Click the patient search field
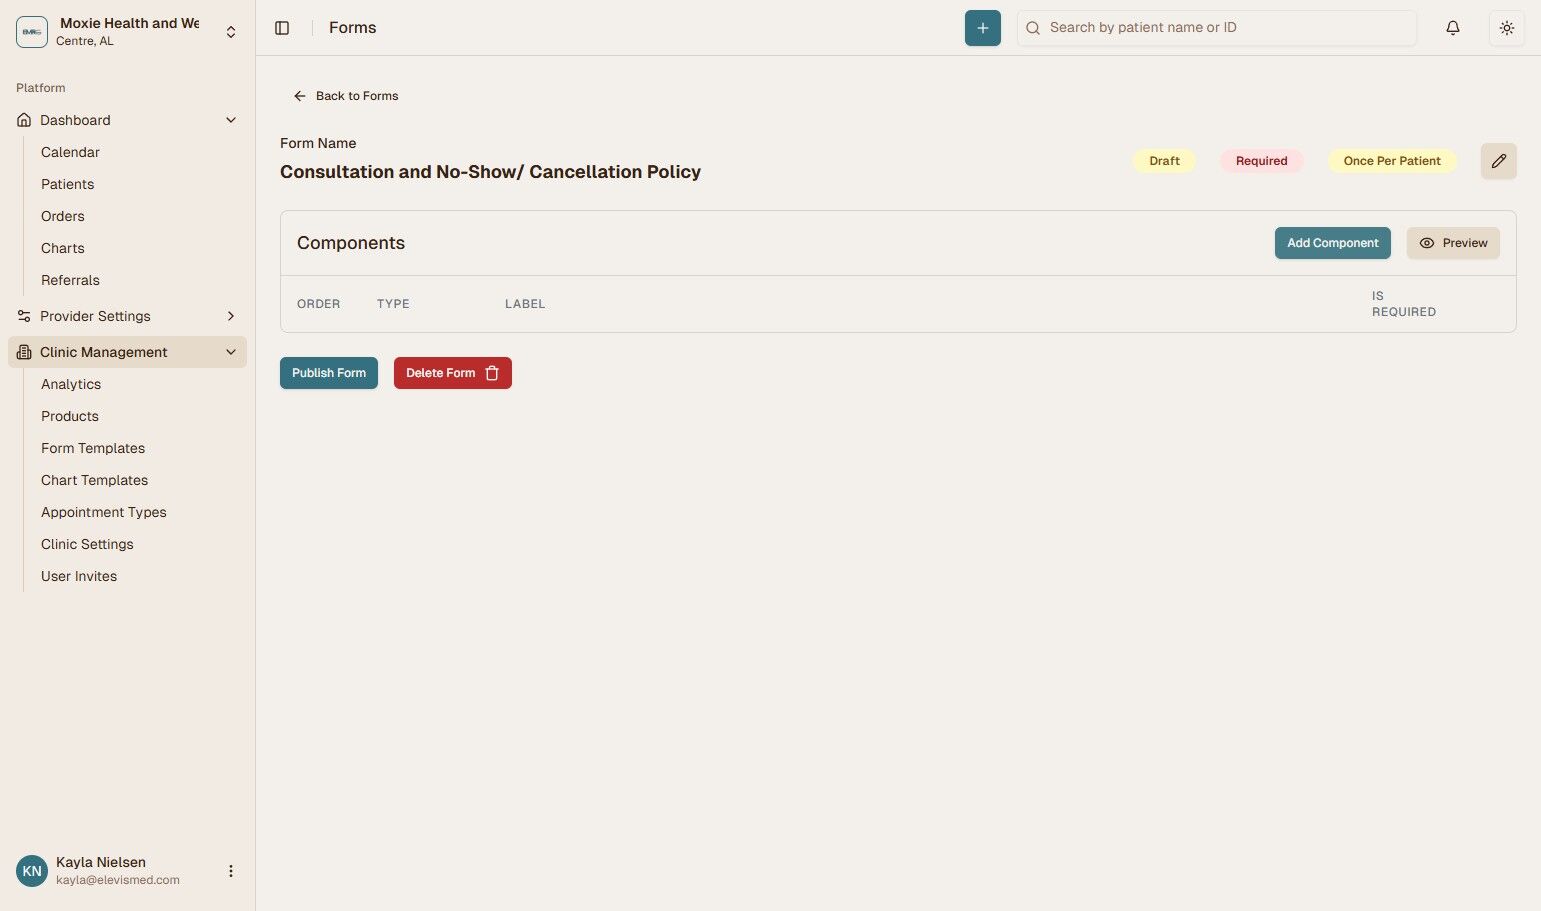 coord(1215,27)
